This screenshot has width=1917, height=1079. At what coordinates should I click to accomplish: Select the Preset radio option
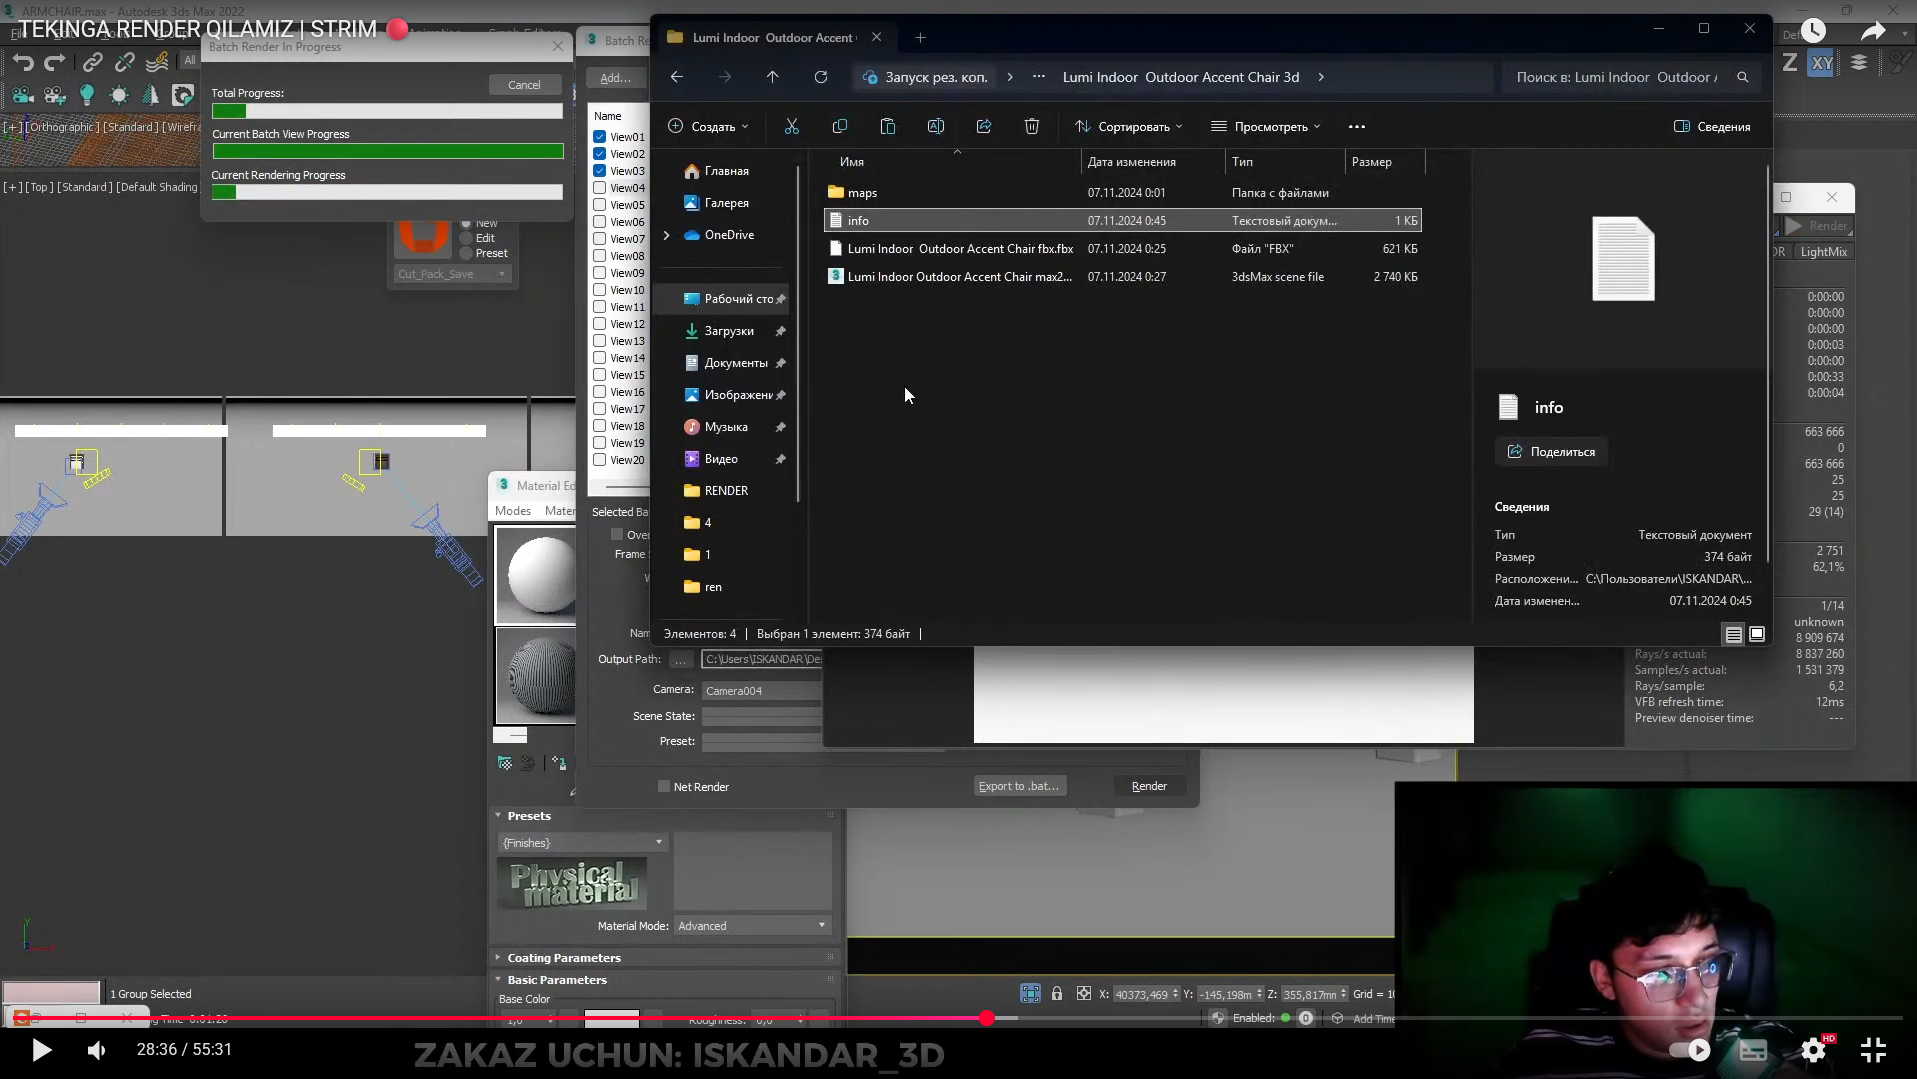pyautogui.click(x=466, y=253)
